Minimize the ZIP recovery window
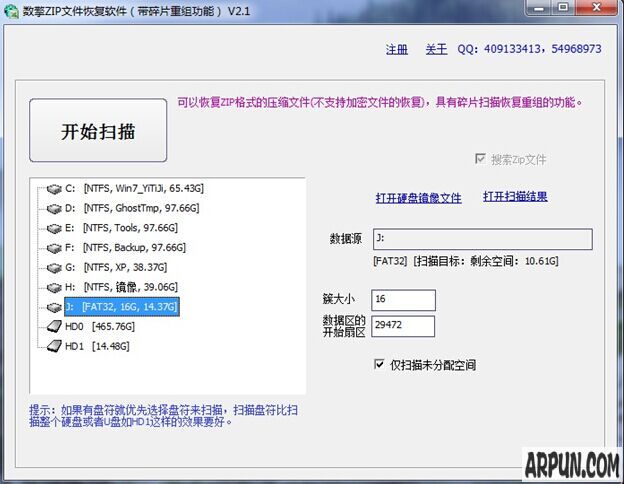Image resolution: width=624 pixels, height=484 pixels. [x=539, y=8]
